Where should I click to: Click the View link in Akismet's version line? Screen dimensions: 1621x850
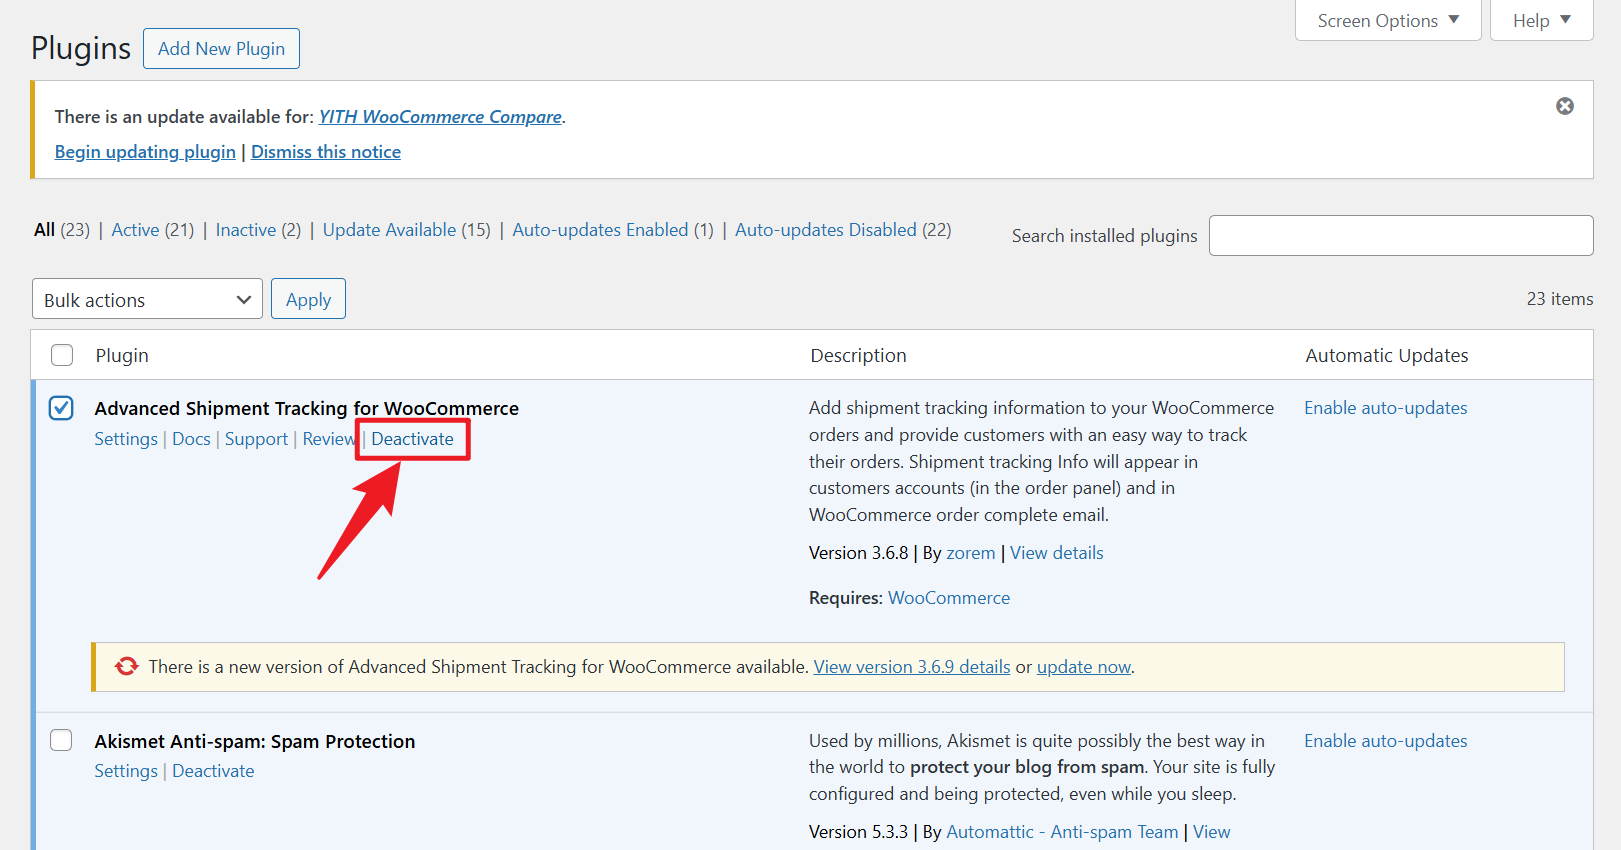point(1212,832)
